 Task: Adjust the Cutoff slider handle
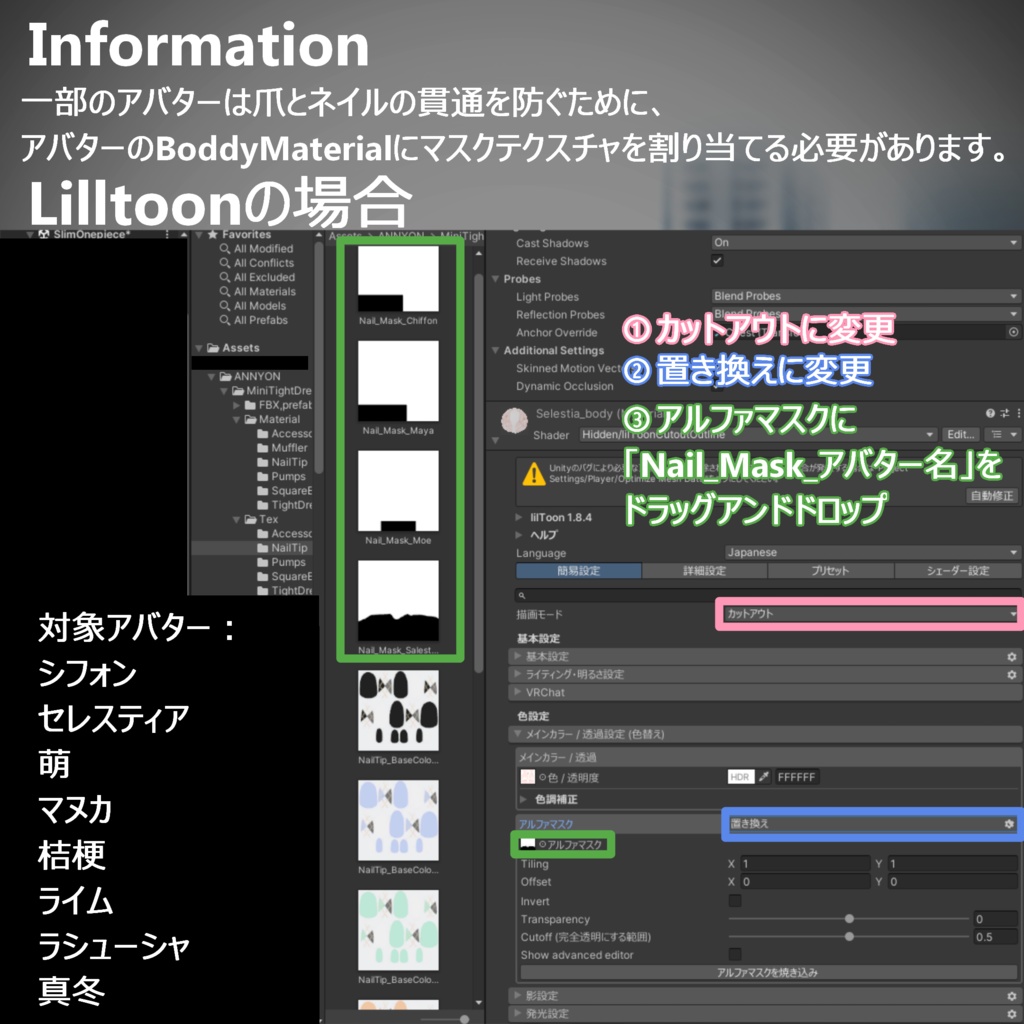849,936
